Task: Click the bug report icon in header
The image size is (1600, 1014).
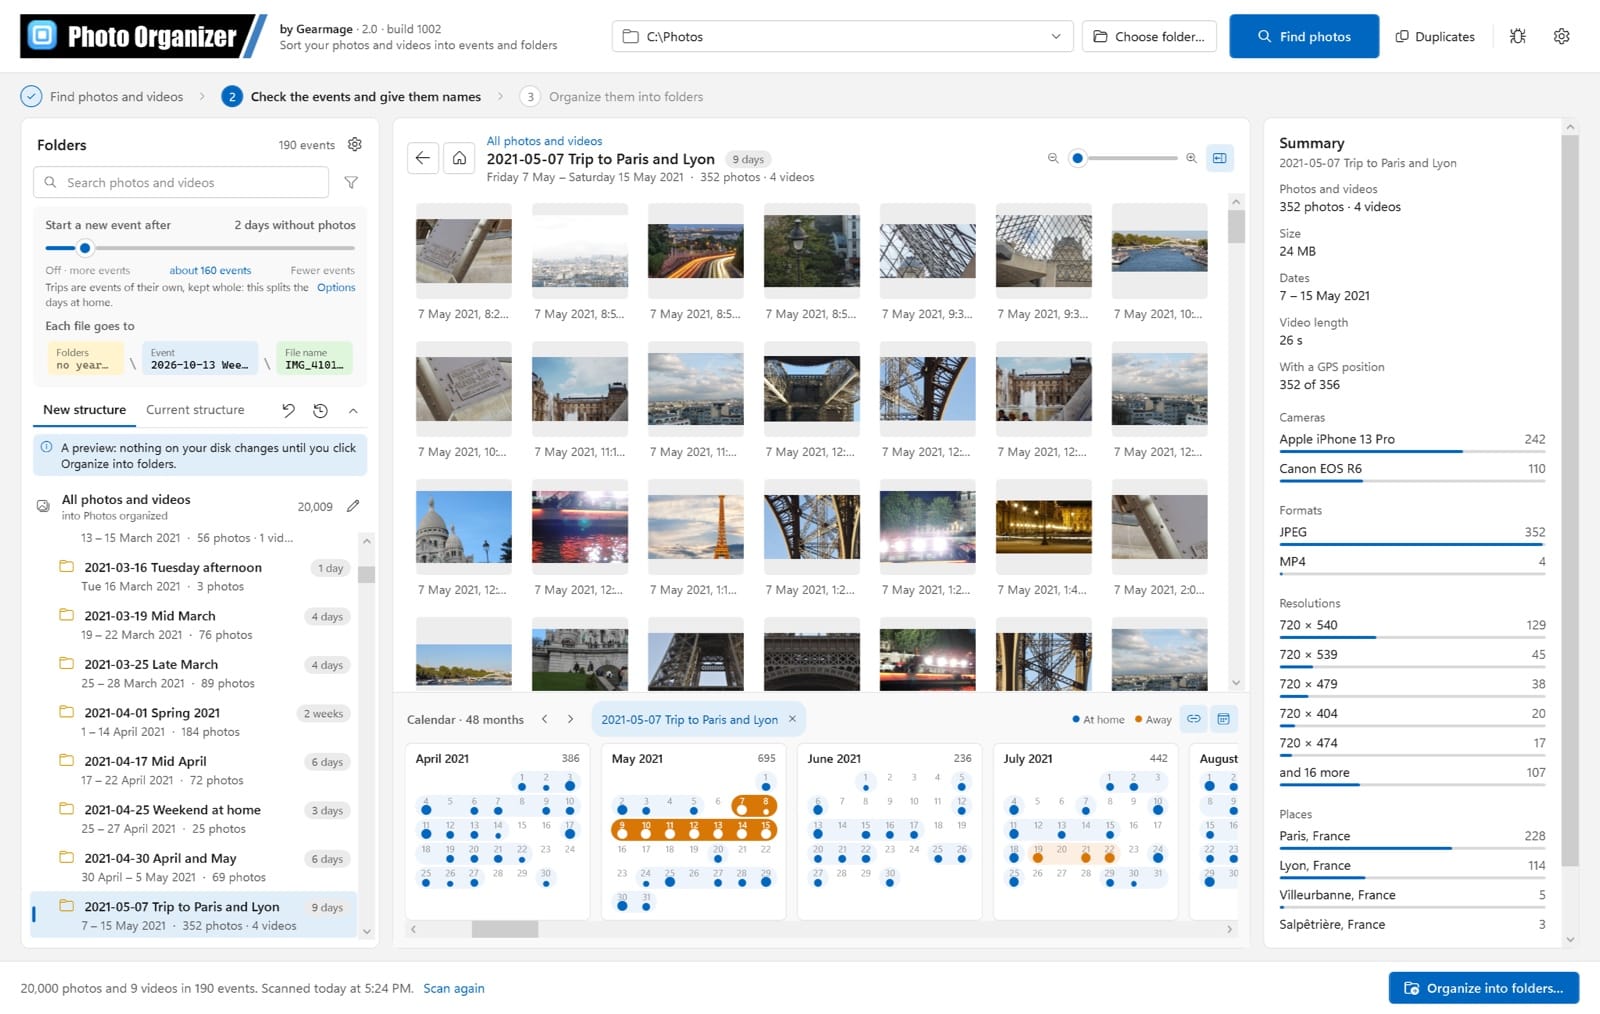Action: 1517,36
